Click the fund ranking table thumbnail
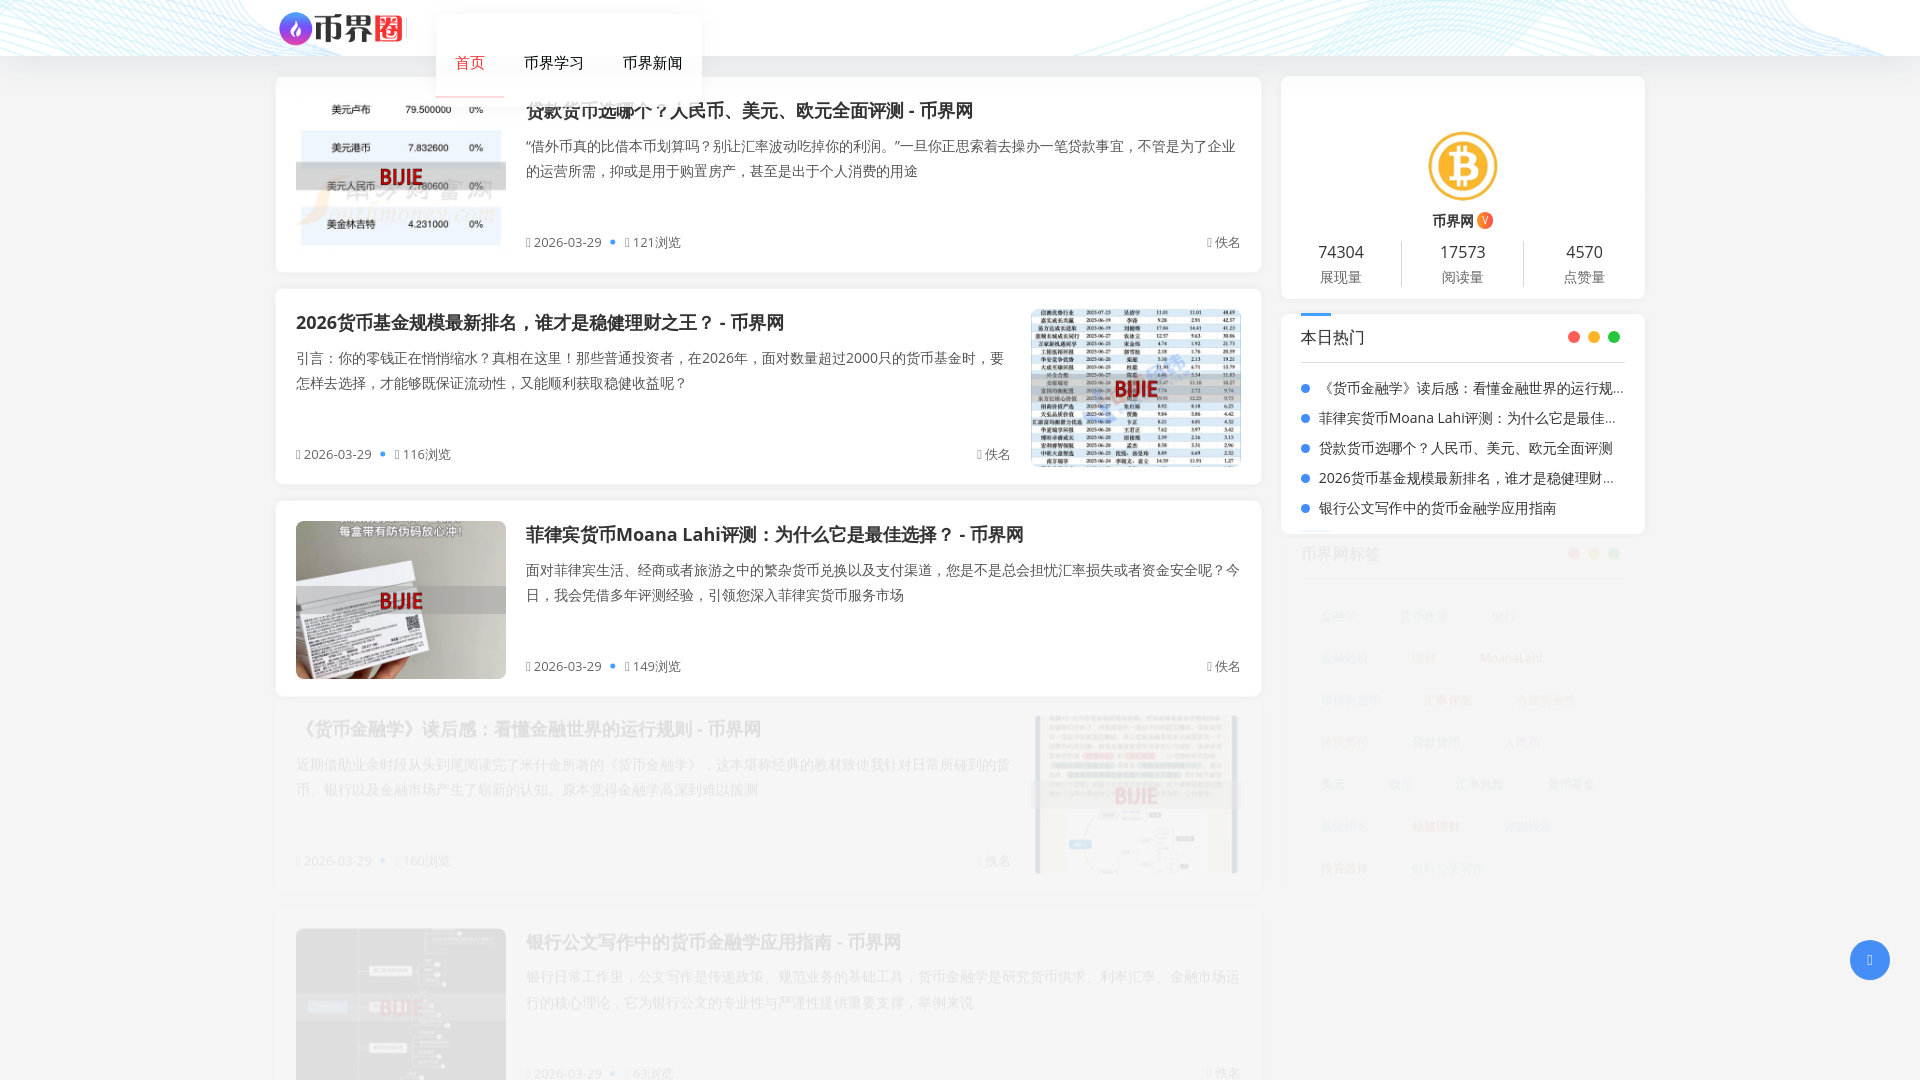1920x1080 pixels. click(x=1136, y=388)
